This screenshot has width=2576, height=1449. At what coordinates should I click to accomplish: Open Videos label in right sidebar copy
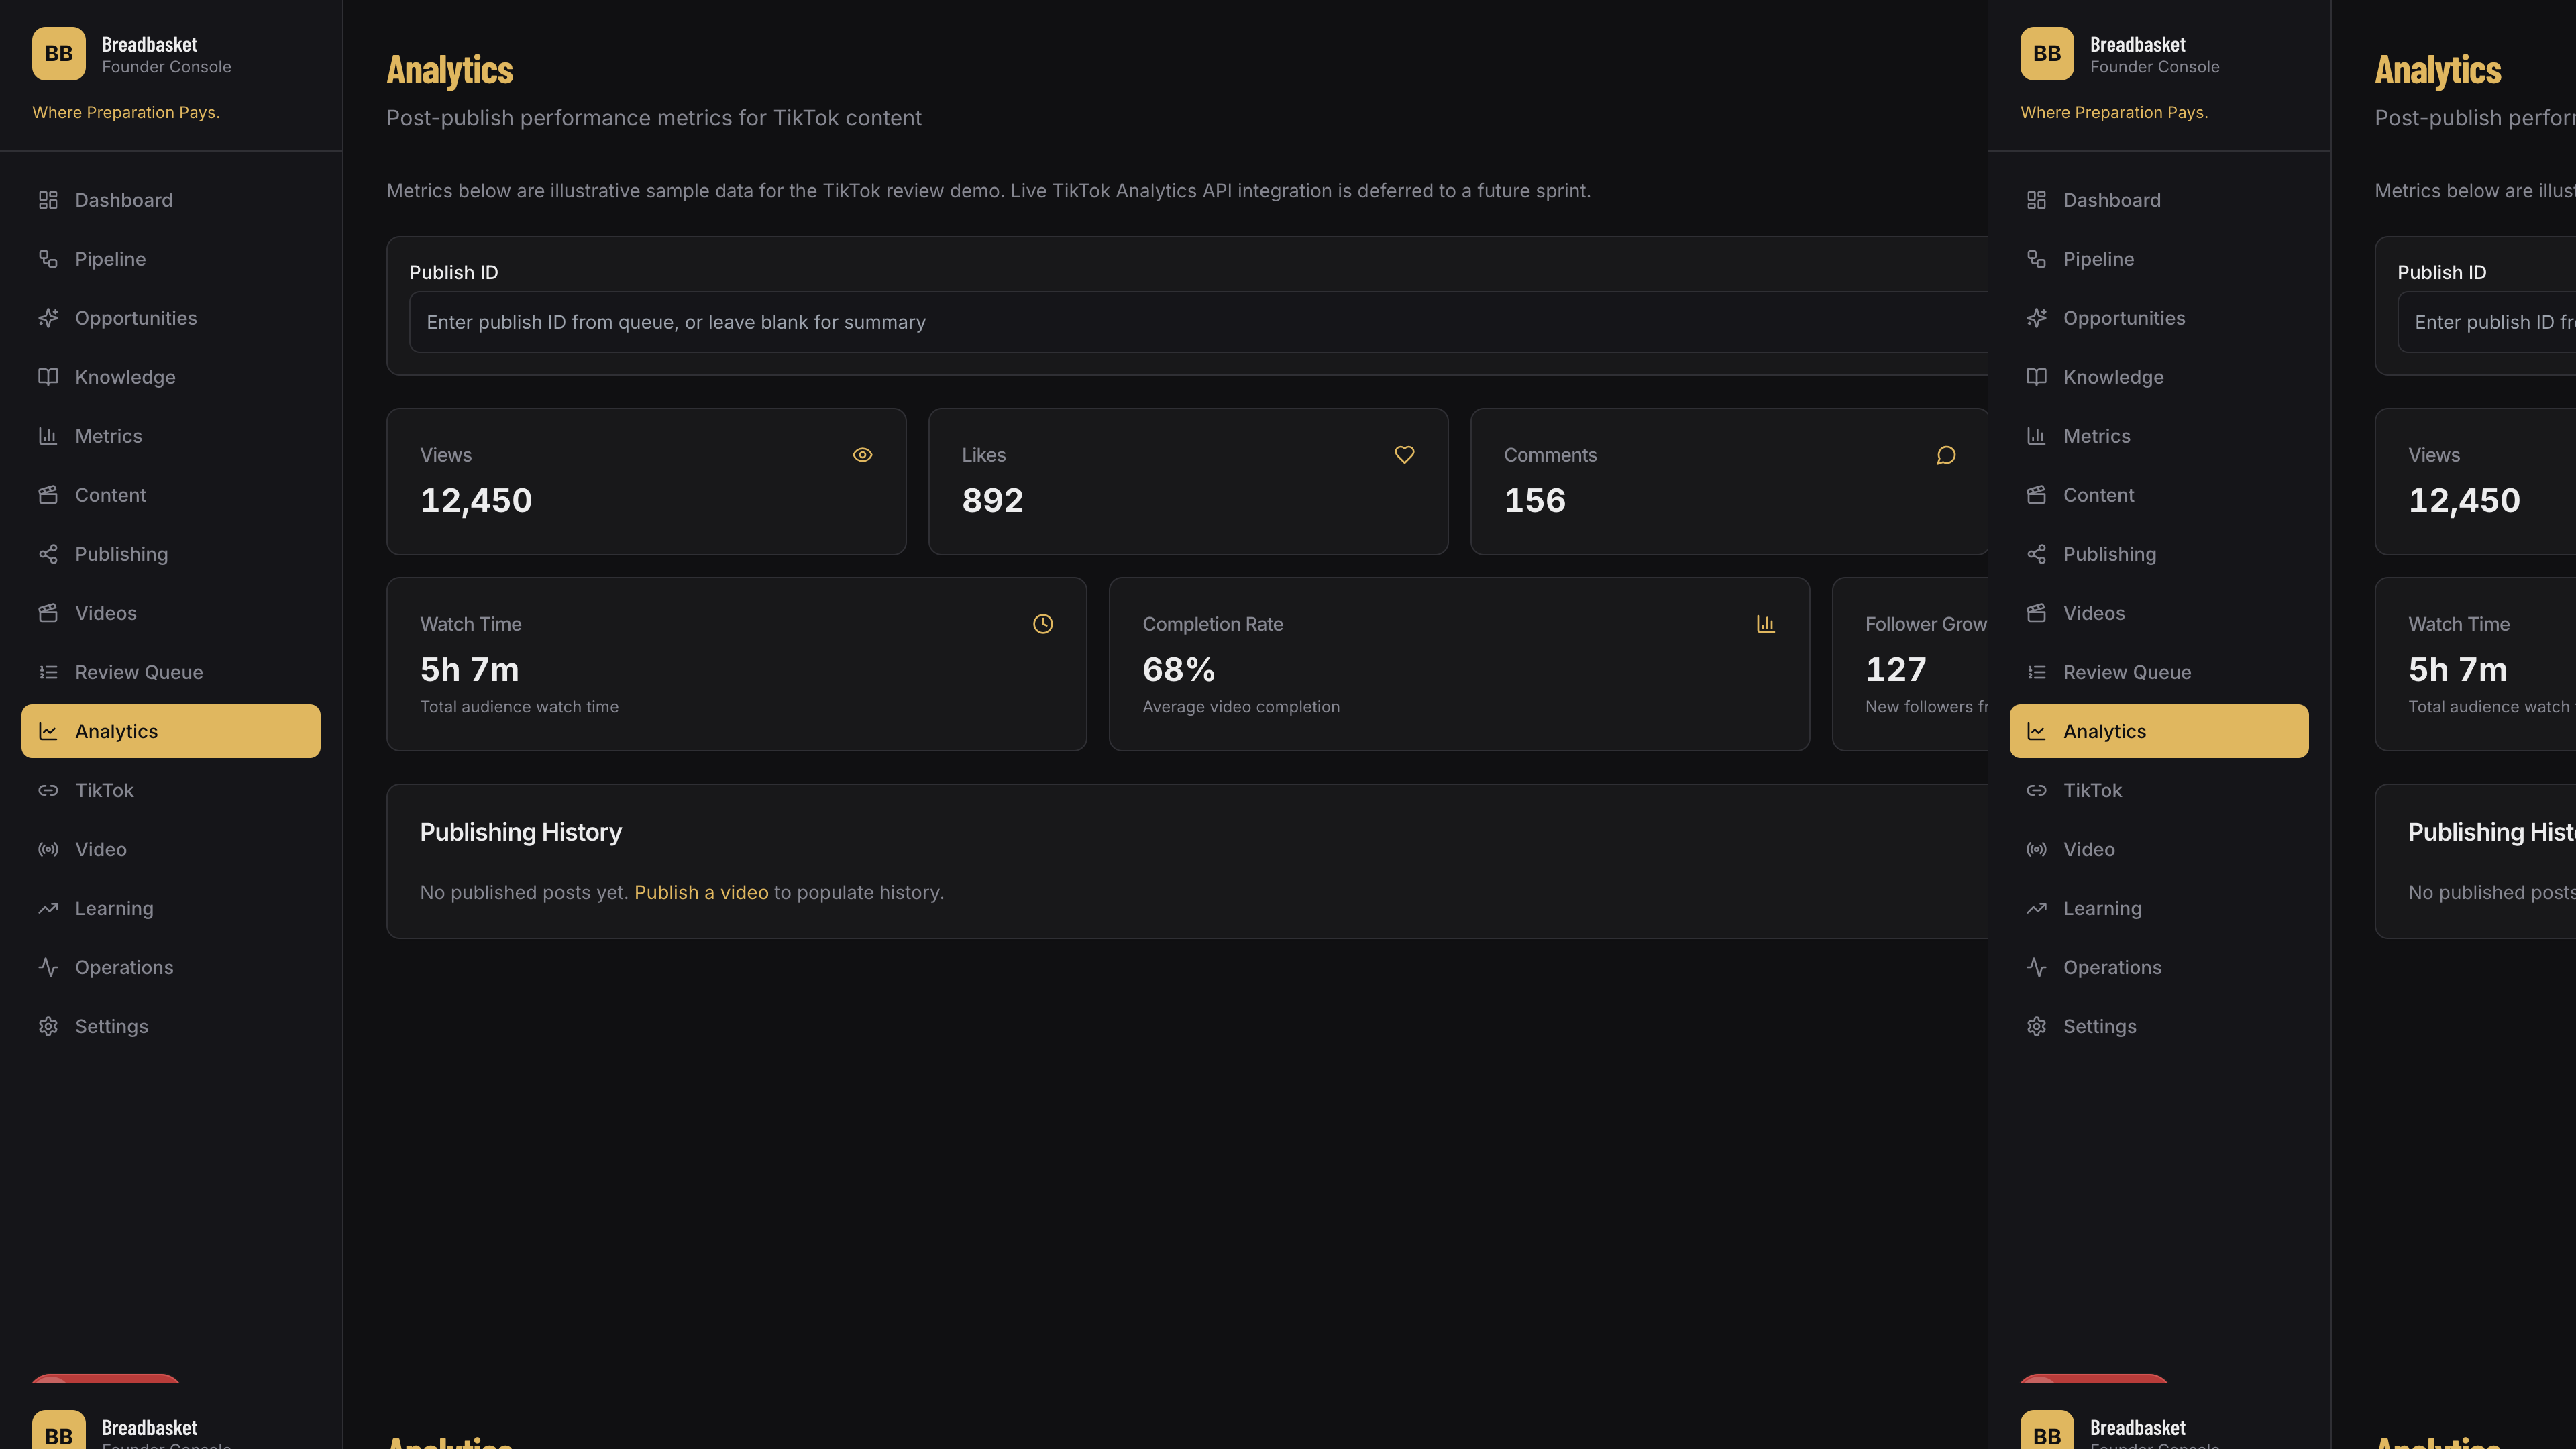click(2094, 613)
